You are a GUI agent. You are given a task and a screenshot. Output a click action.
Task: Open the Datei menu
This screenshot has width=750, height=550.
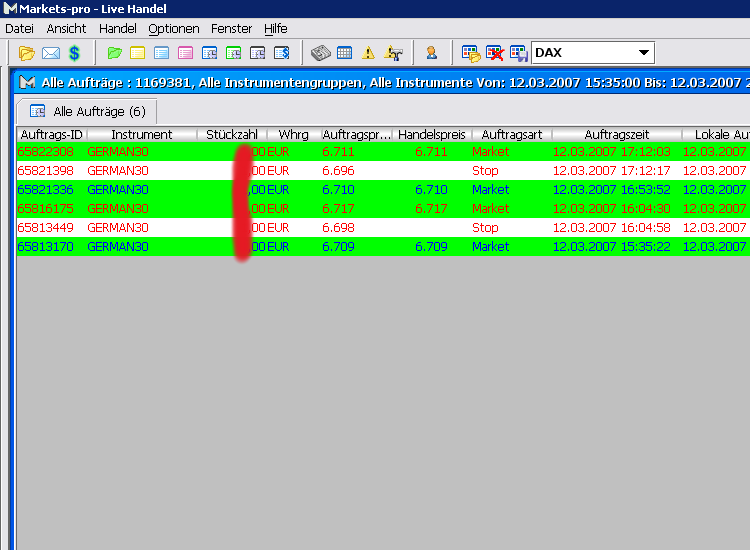20,29
